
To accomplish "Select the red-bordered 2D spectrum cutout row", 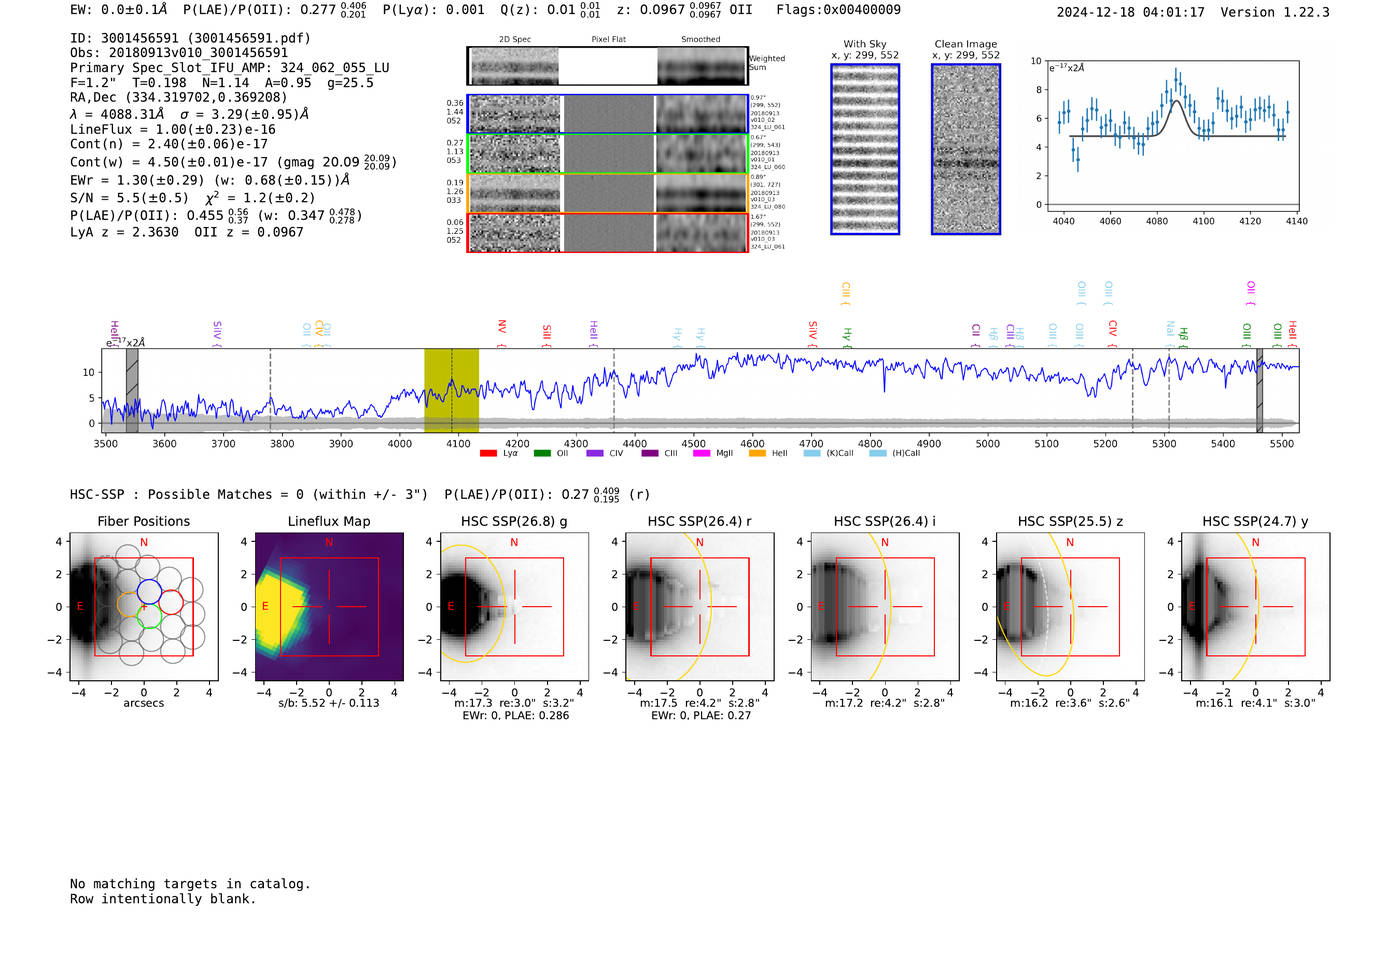I will (608, 232).
